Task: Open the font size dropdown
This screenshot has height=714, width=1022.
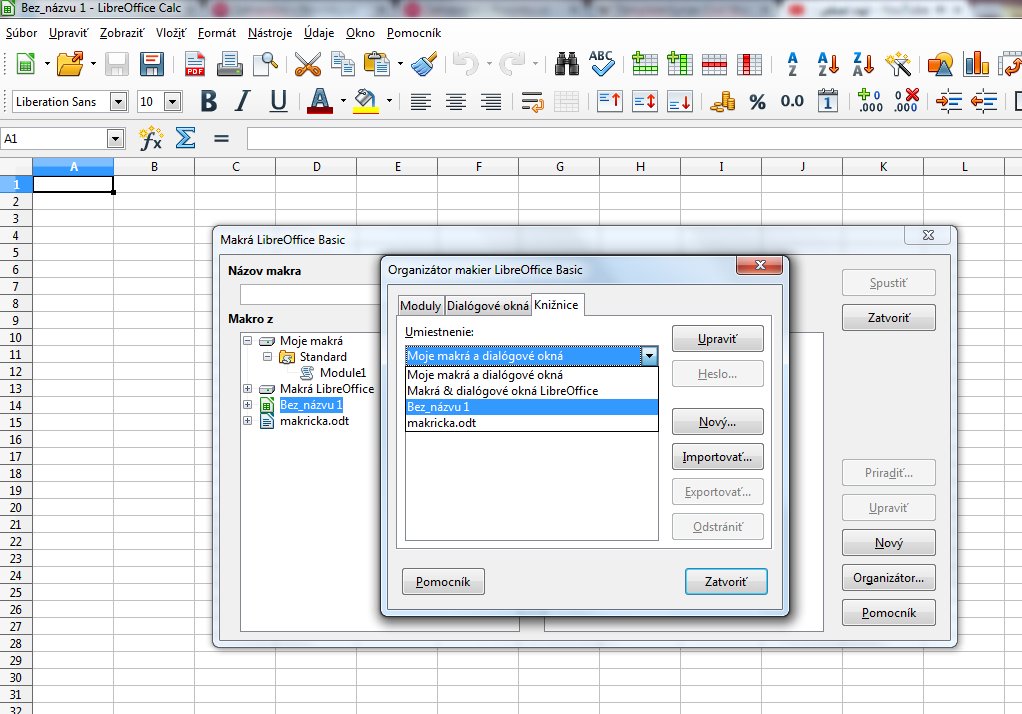Action: pyautogui.click(x=172, y=102)
